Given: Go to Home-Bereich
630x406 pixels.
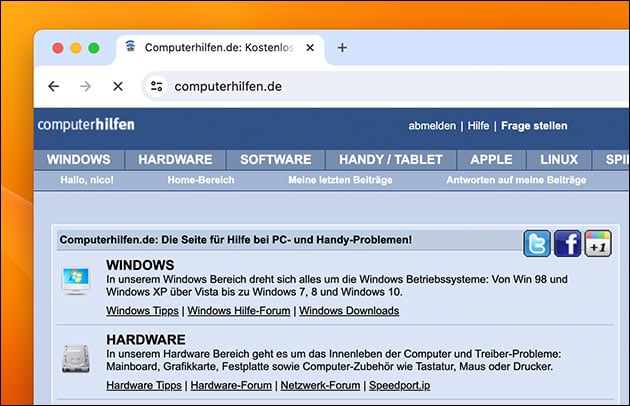Looking at the screenshot, I should [x=201, y=180].
